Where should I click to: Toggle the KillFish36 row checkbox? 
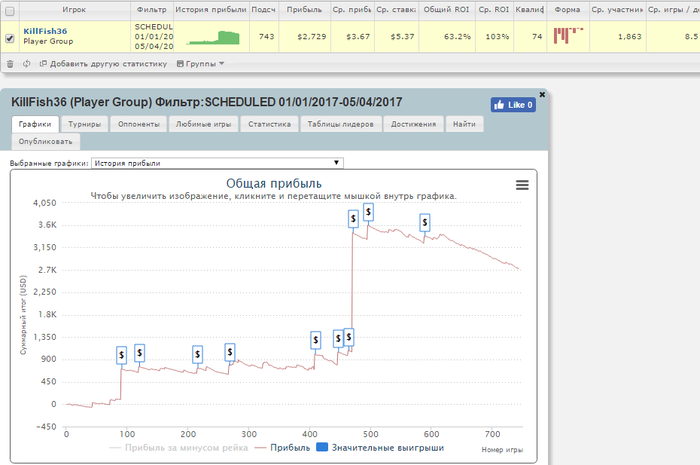(9, 38)
